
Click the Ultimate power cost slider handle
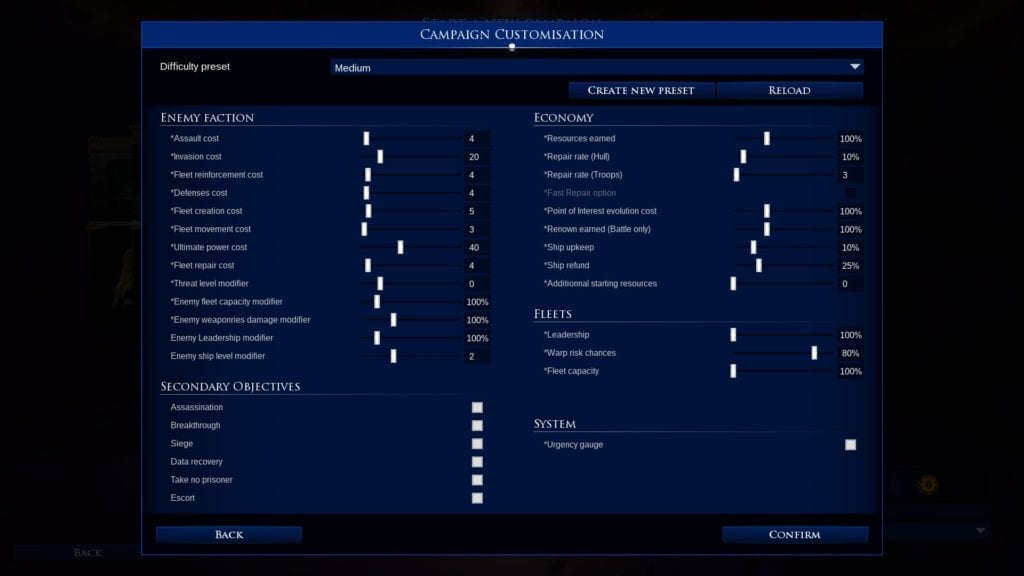(x=400, y=247)
